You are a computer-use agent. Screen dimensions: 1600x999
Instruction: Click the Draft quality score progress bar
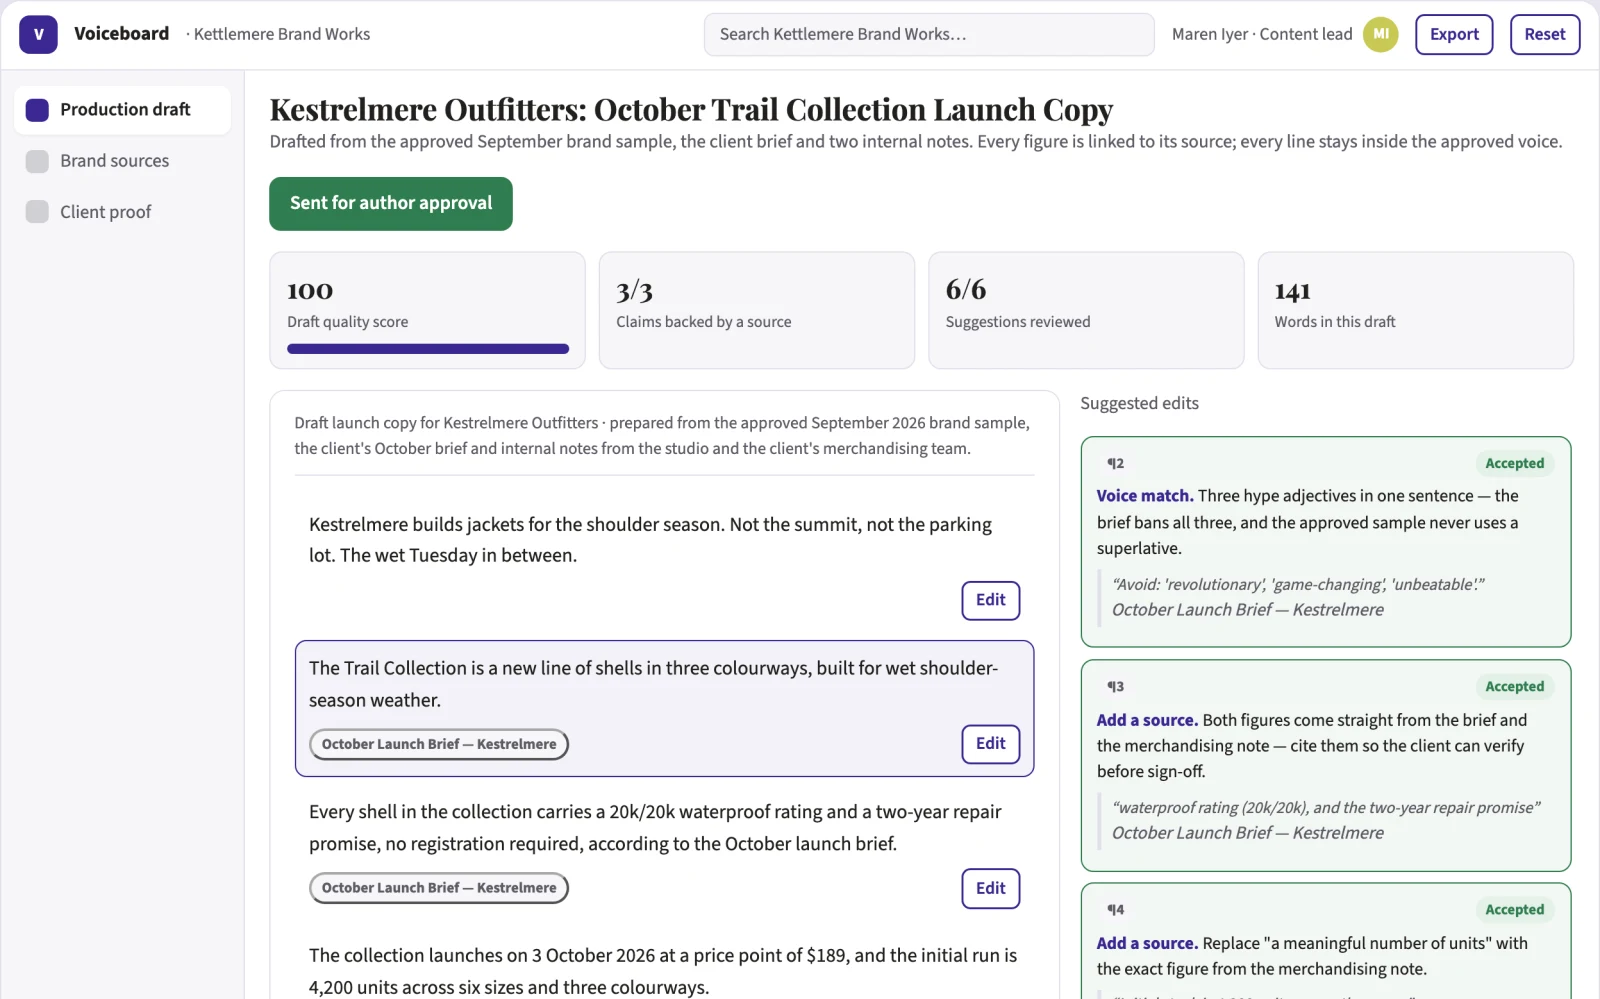tap(428, 349)
